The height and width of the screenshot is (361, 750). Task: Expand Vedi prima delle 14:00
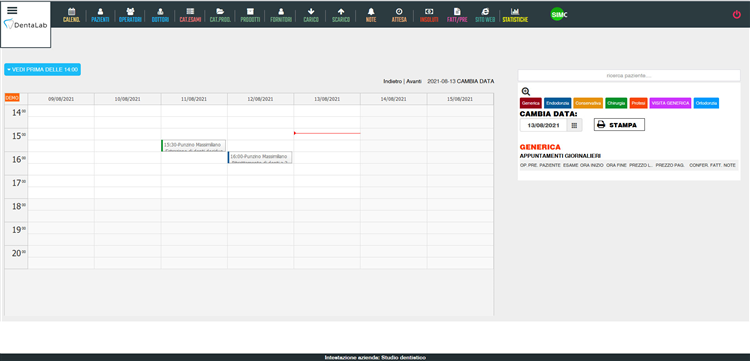43,69
